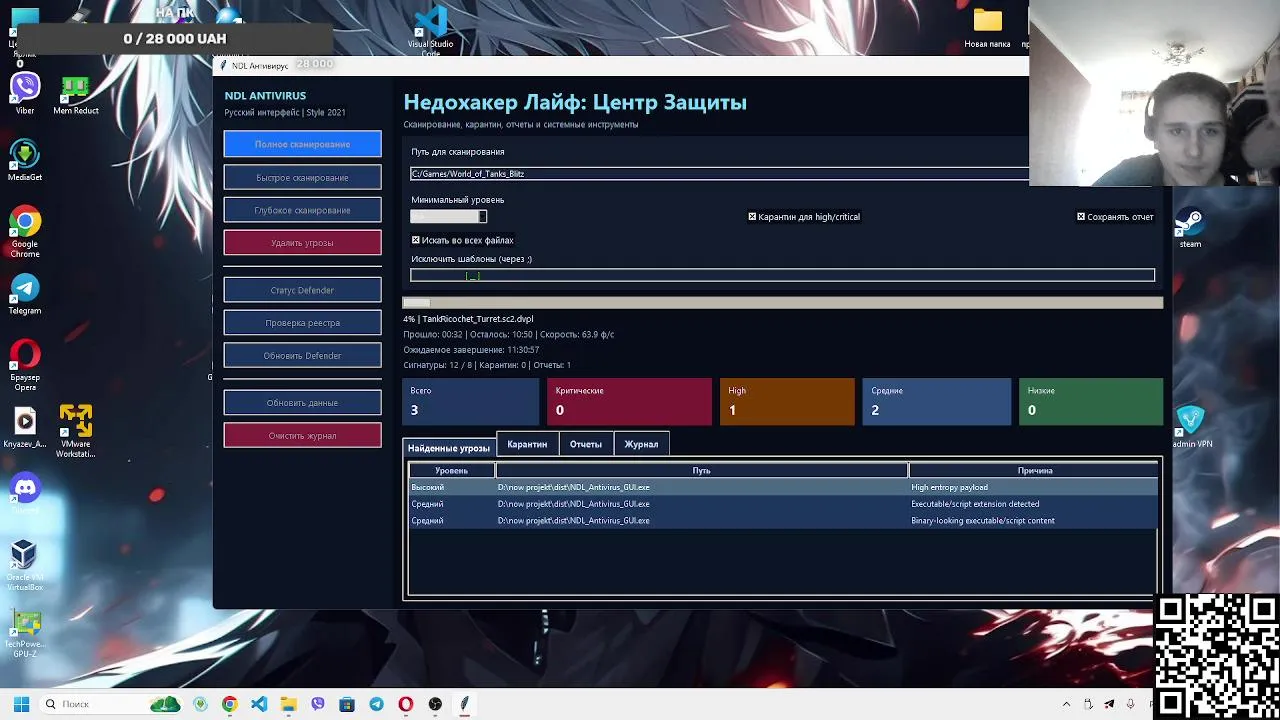
Task: Click OBS Studio icon in taskbar
Action: tap(435, 704)
